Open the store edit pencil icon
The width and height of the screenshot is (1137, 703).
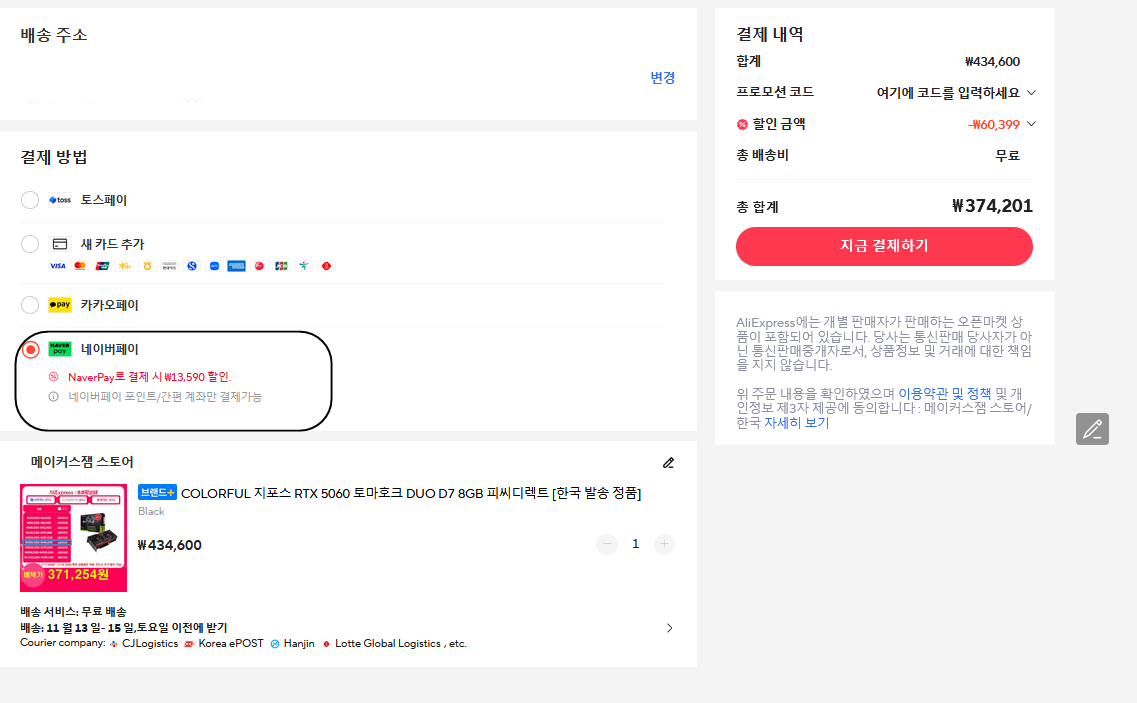click(x=668, y=463)
